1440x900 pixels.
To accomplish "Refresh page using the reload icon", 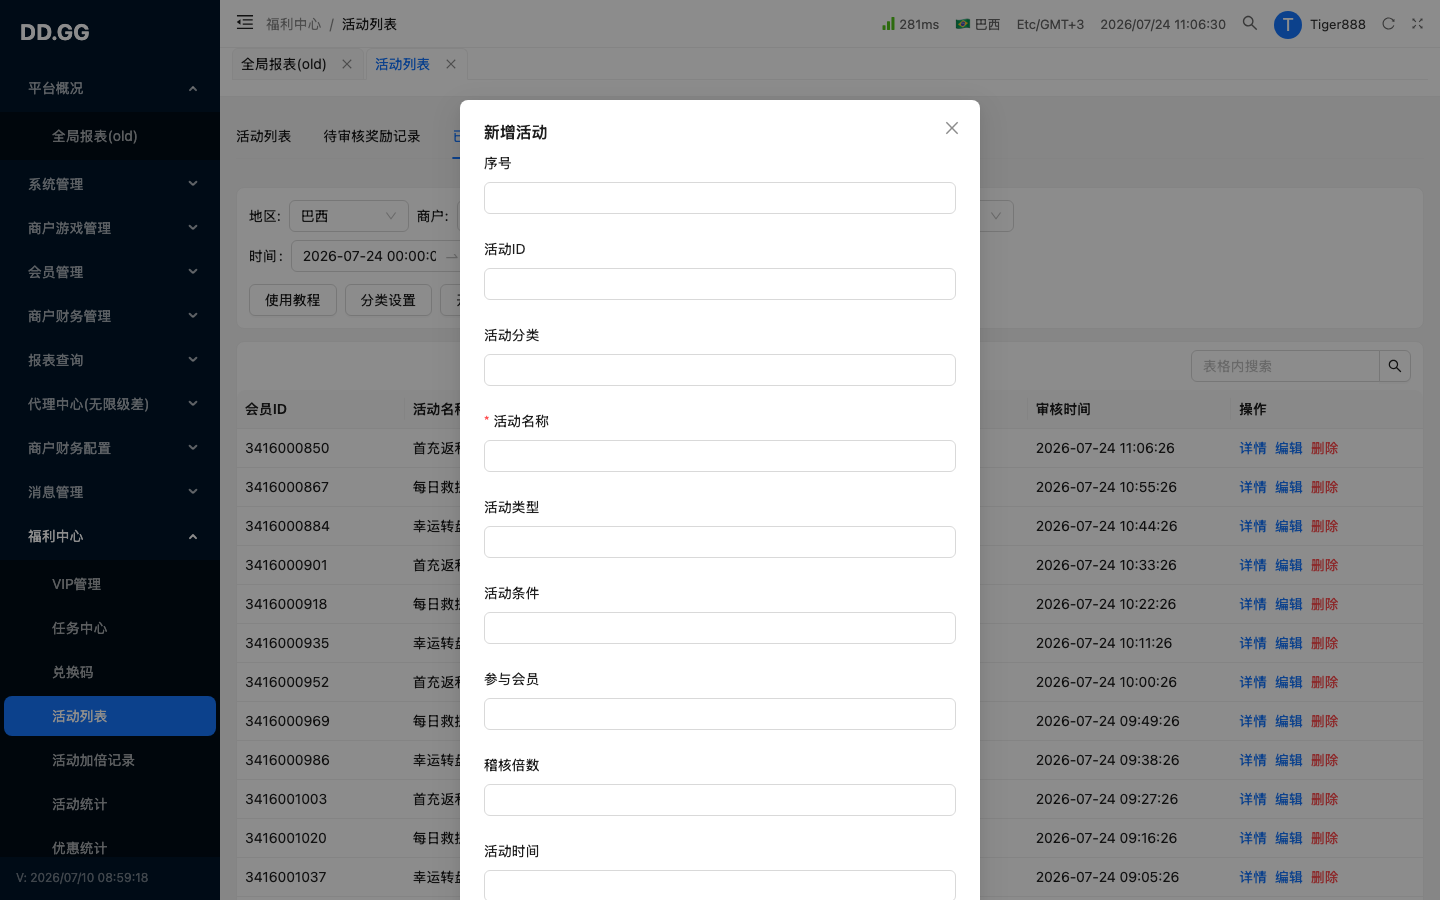I will [1388, 23].
